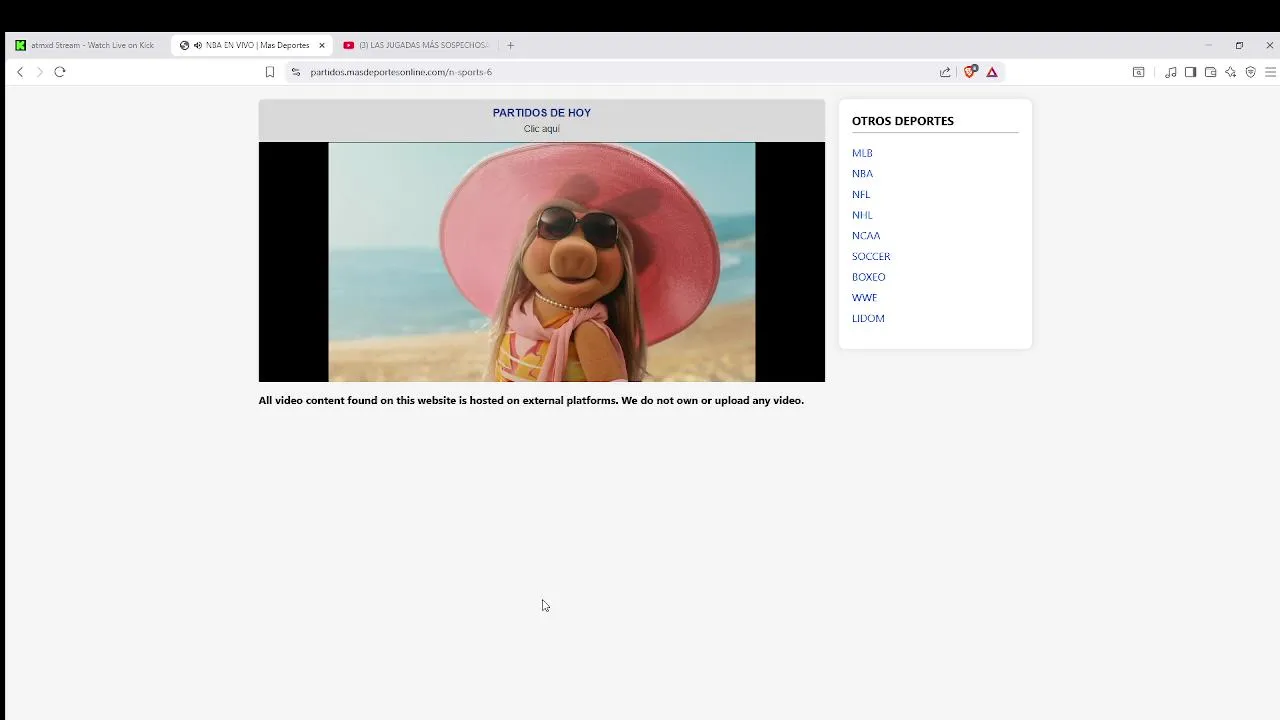Open Brave VPN shield icon
Screen dimensions: 1280x720
pos(1250,72)
